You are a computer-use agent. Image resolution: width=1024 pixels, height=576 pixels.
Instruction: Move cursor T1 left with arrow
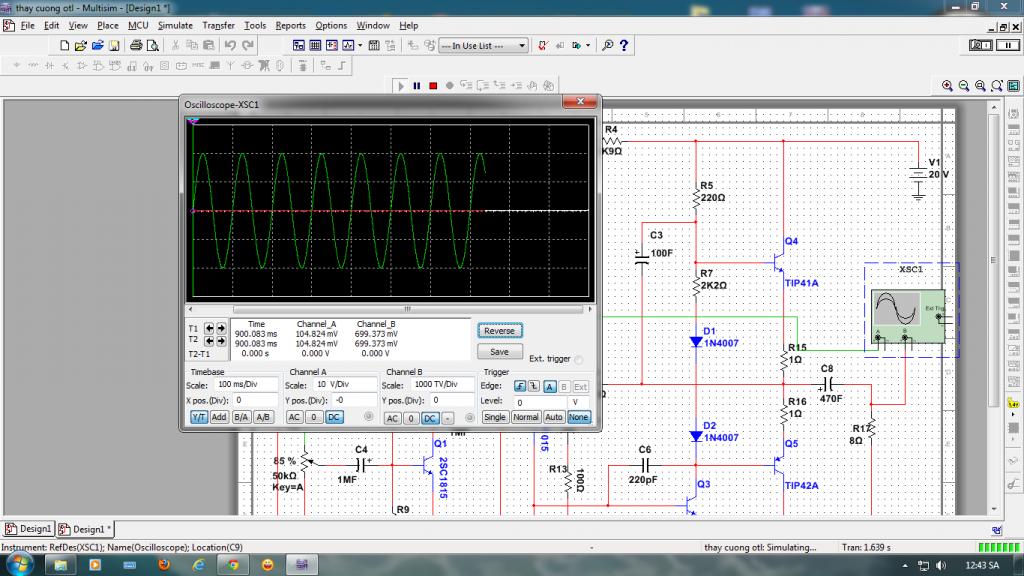tap(209, 328)
